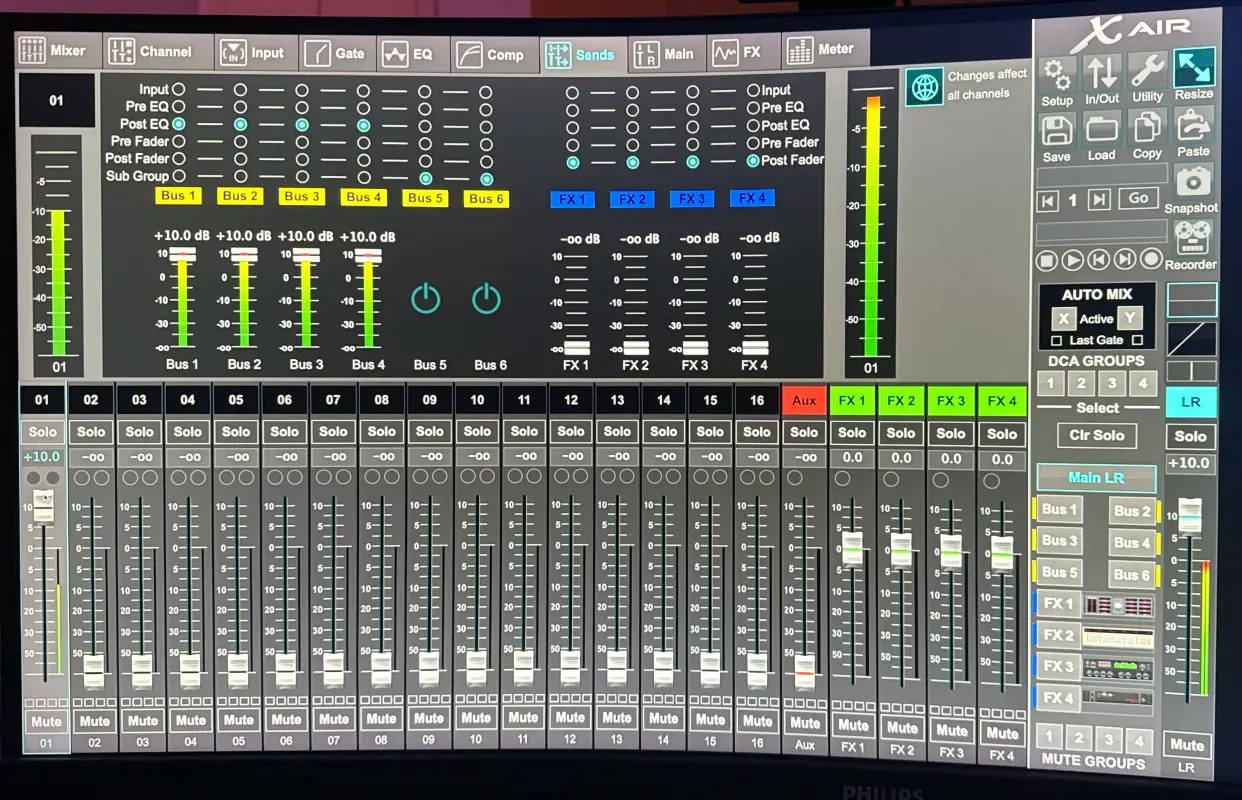This screenshot has height=800, width=1242.
Task: Select the red Aux channel header
Action: (804, 400)
